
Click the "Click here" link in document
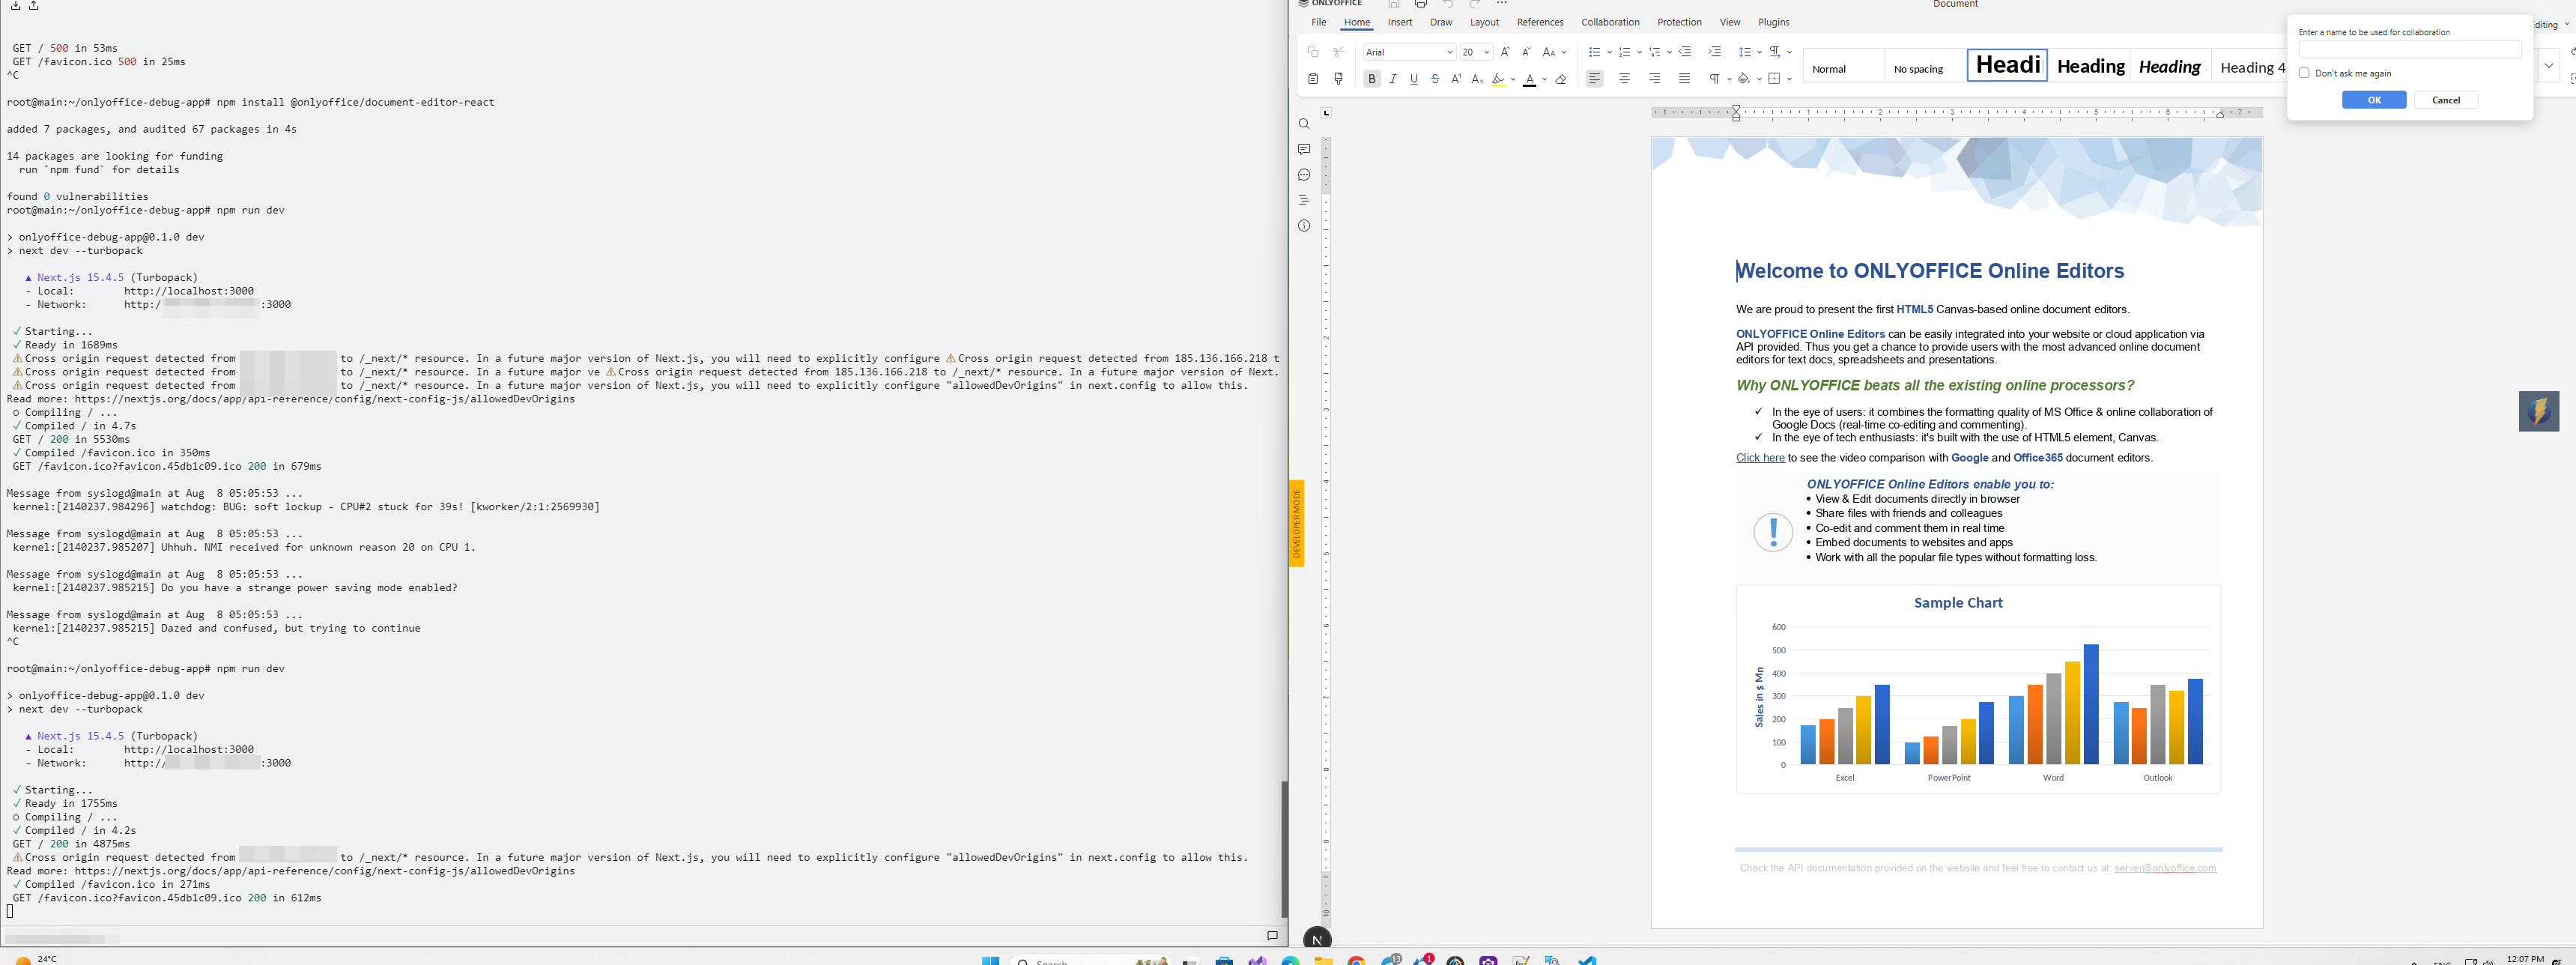point(1760,458)
